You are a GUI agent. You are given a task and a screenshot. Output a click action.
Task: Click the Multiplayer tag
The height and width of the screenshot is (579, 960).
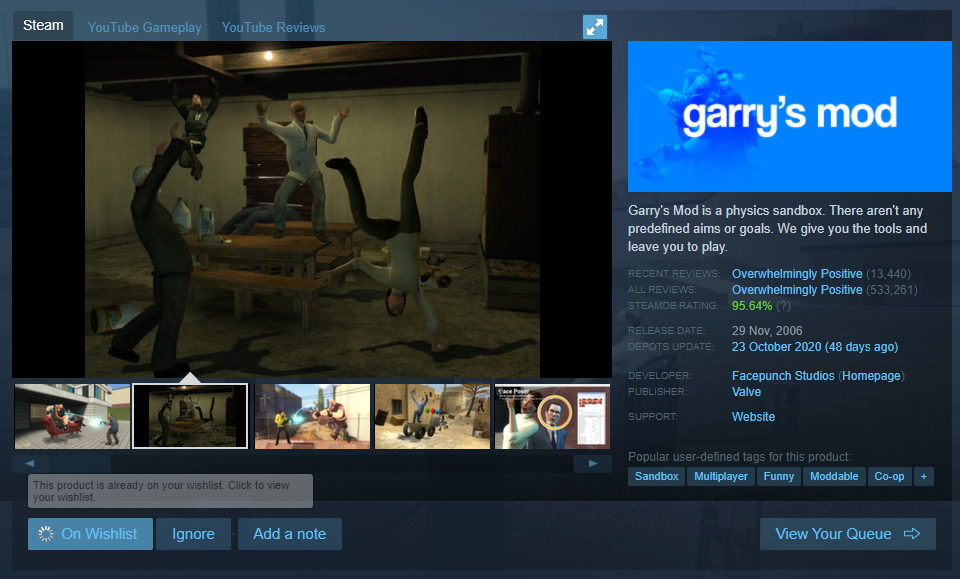pos(721,476)
